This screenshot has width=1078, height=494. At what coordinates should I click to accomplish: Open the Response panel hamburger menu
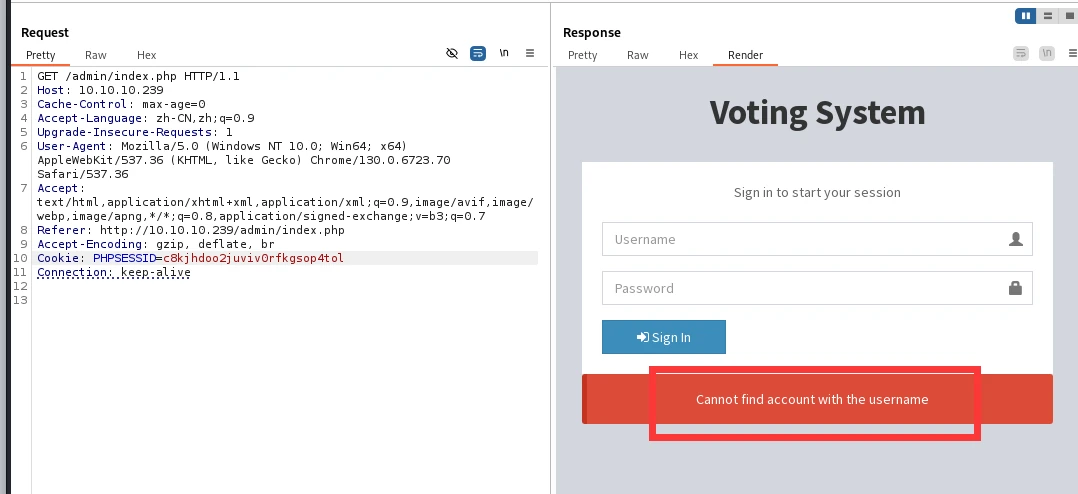(1072, 53)
